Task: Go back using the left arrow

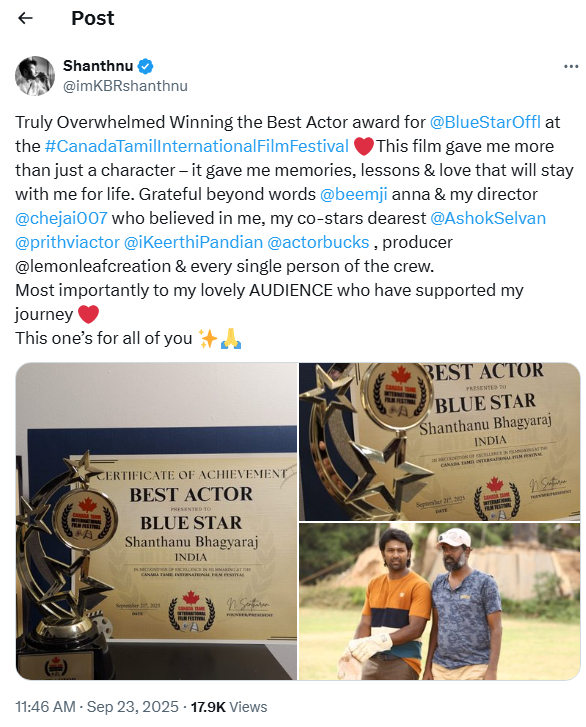Action: [x=25, y=18]
